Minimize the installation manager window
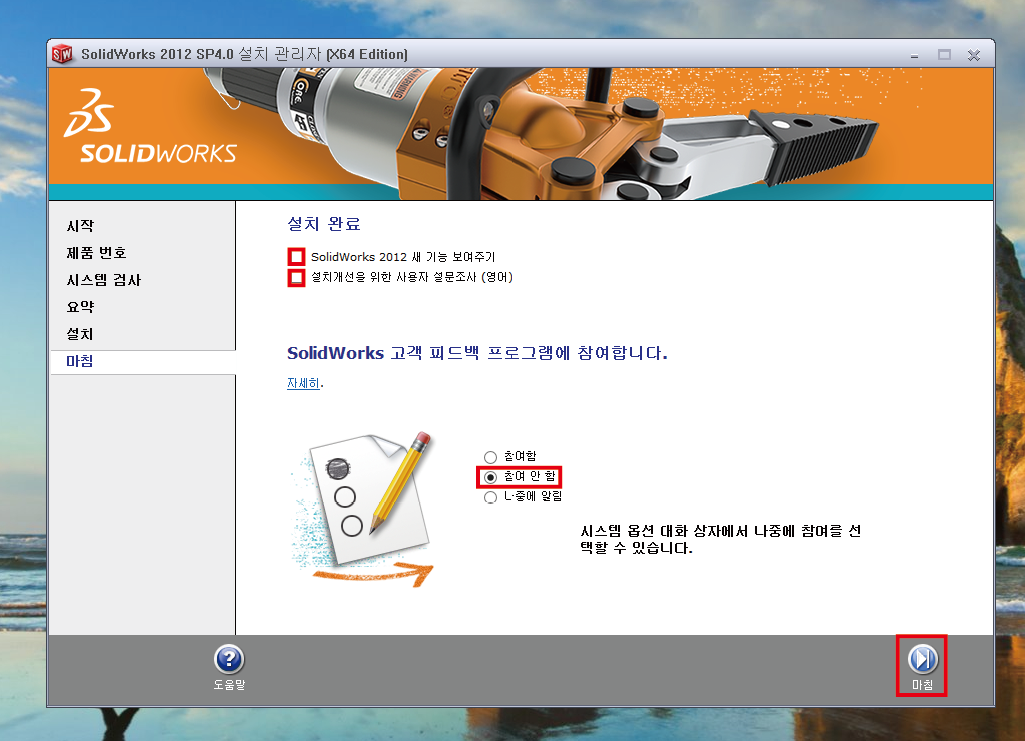Image resolution: width=1025 pixels, height=741 pixels. pyautogui.click(x=914, y=56)
